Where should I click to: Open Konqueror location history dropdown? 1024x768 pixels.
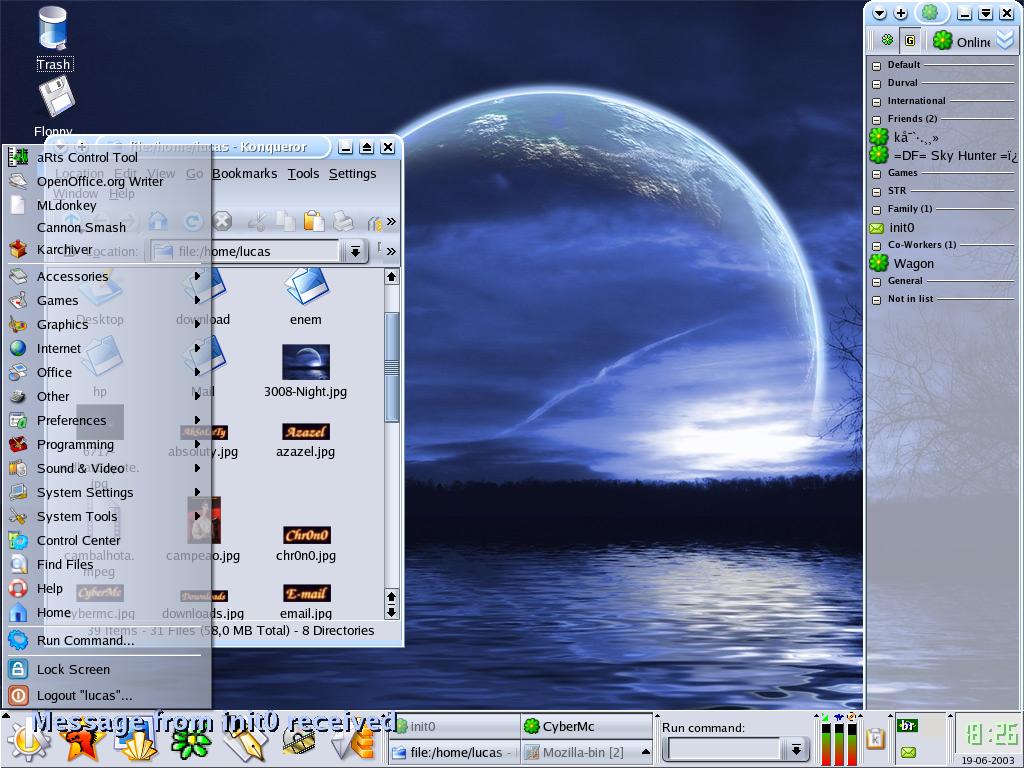[x=355, y=251]
